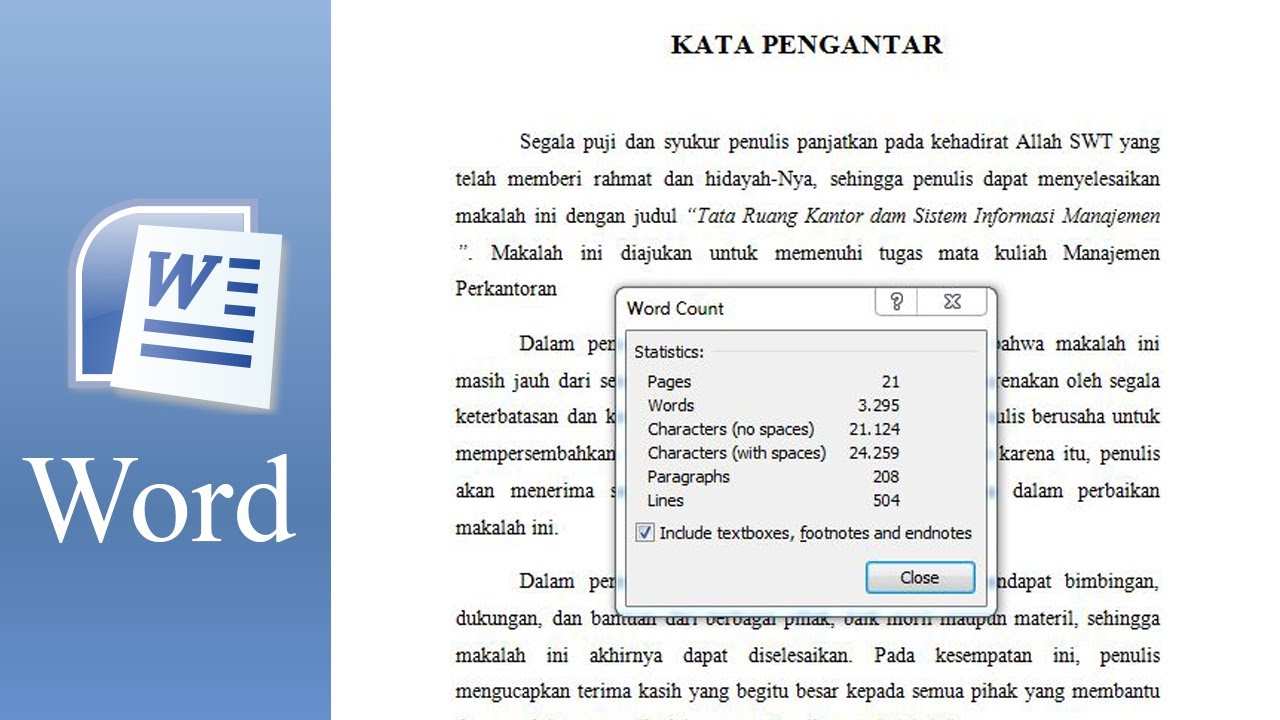Click the KATA PENGANTAR heading
Image resolution: width=1280 pixels, height=720 pixels.
coord(806,45)
